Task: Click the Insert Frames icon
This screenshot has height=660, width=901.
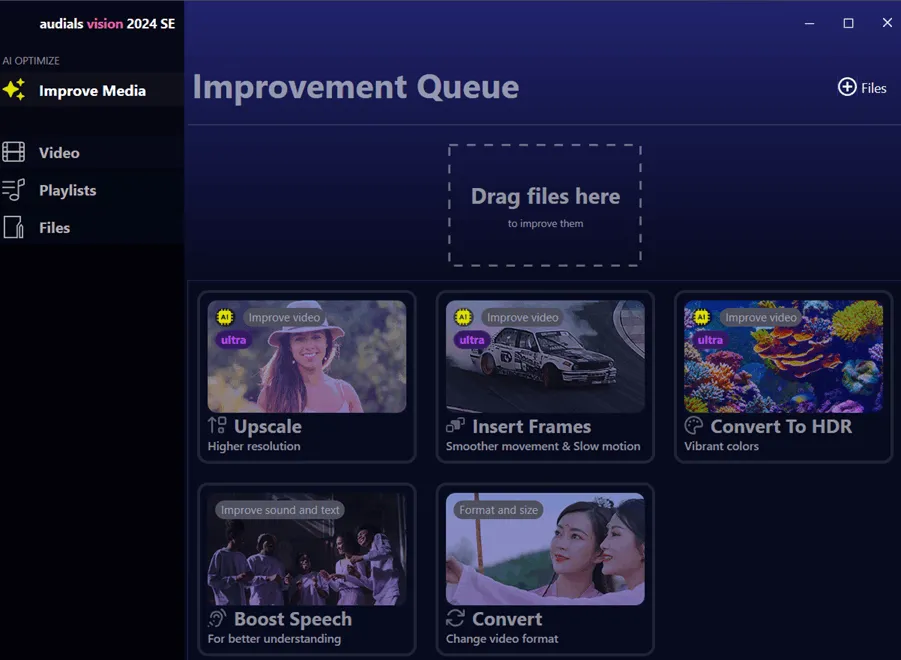Action: click(455, 426)
